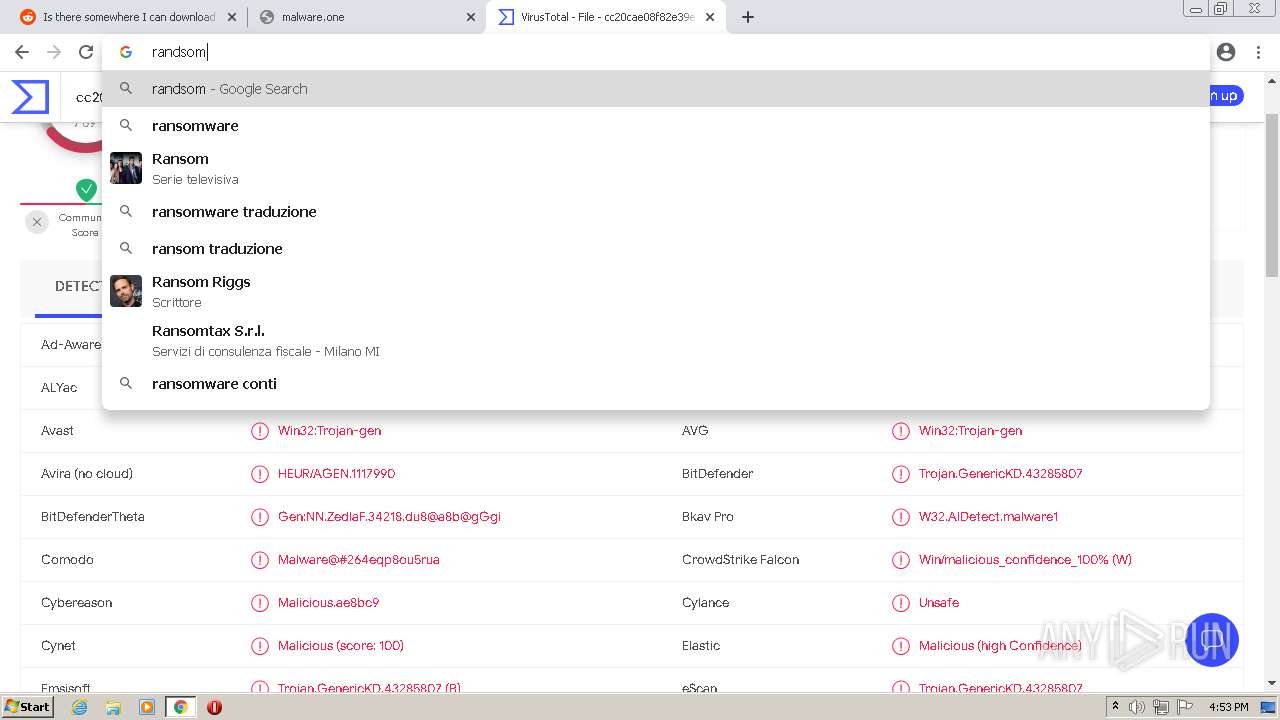Open the media player taskbar icon
Image resolution: width=1280 pixels, height=720 pixels.
coord(147,707)
